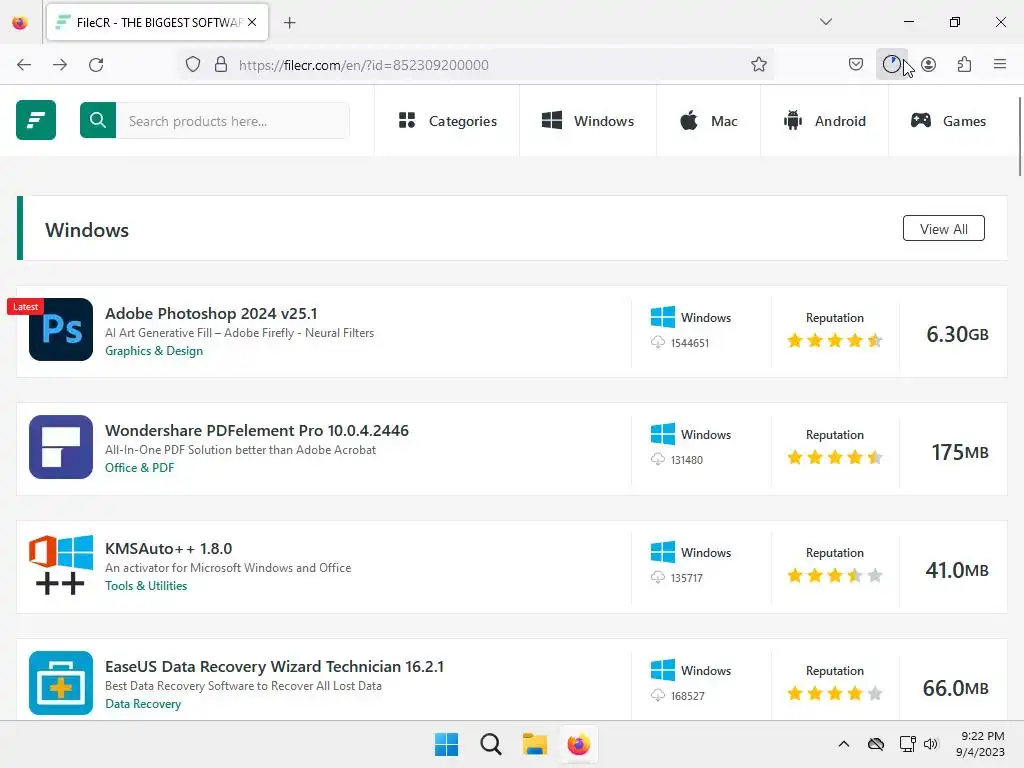Click the Adobe Photoshop Ps icon
This screenshot has width=1024, height=768.
61,329
